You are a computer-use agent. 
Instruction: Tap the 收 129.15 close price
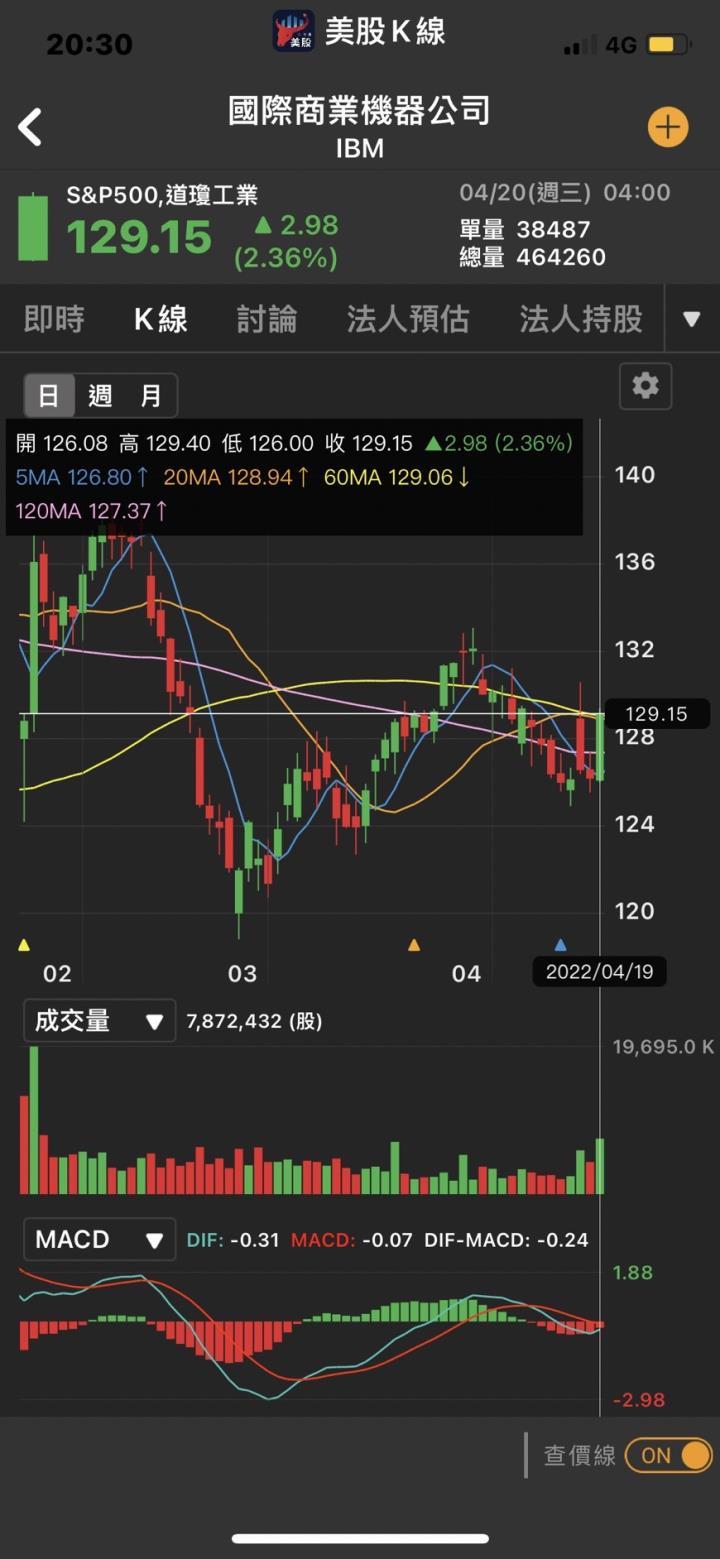click(x=369, y=443)
